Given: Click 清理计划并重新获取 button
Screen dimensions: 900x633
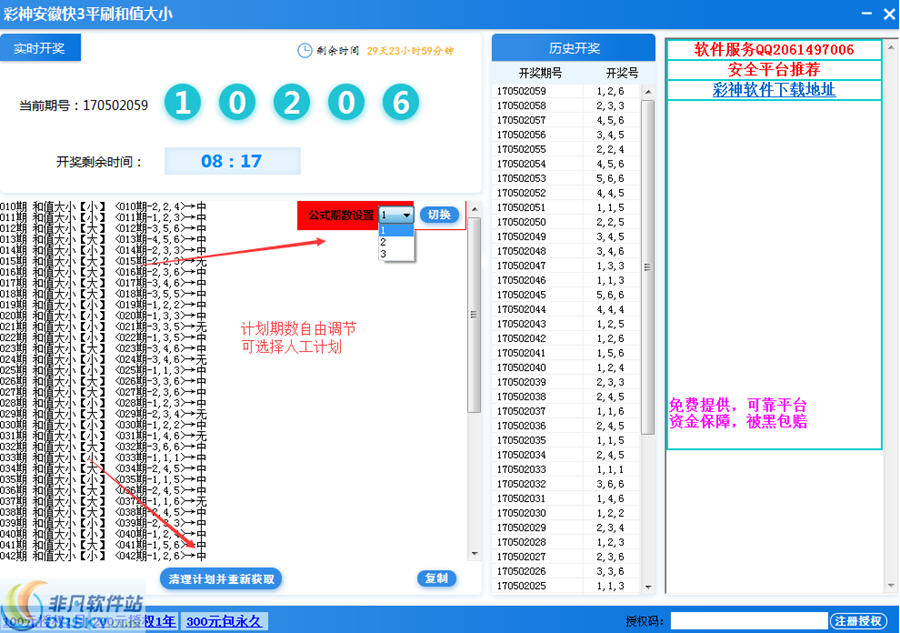Looking at the screenshot, I should click(x=221, y=579).
